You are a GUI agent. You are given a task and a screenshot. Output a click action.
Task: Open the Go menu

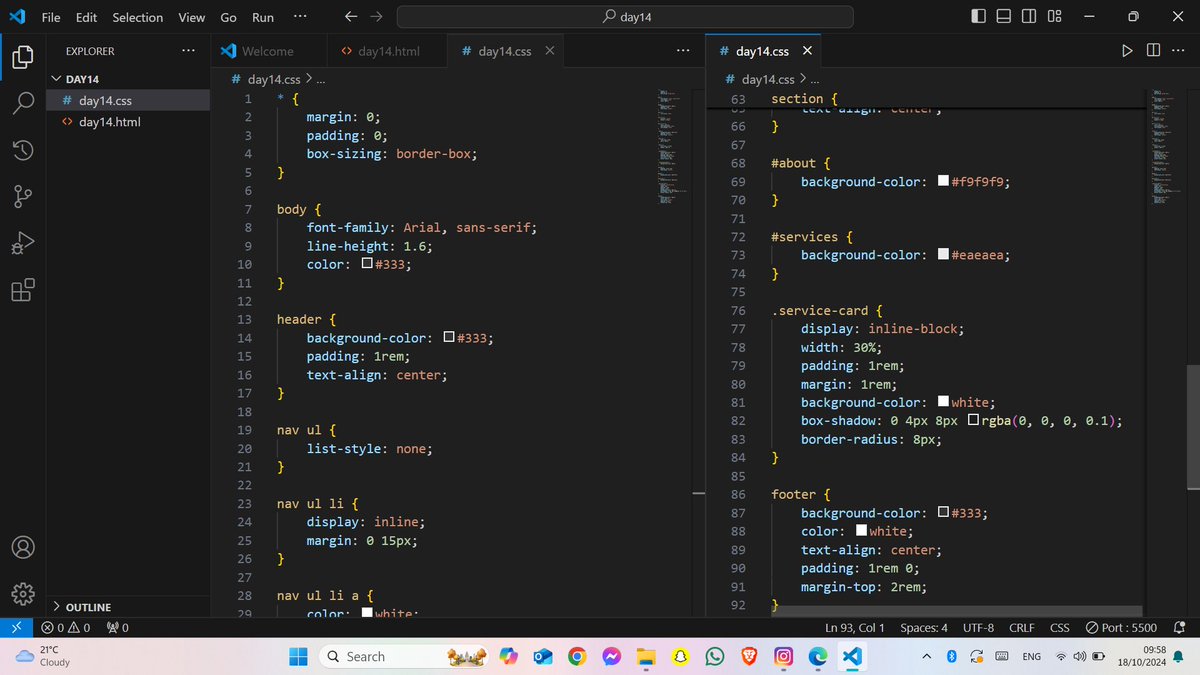(228, 17)
